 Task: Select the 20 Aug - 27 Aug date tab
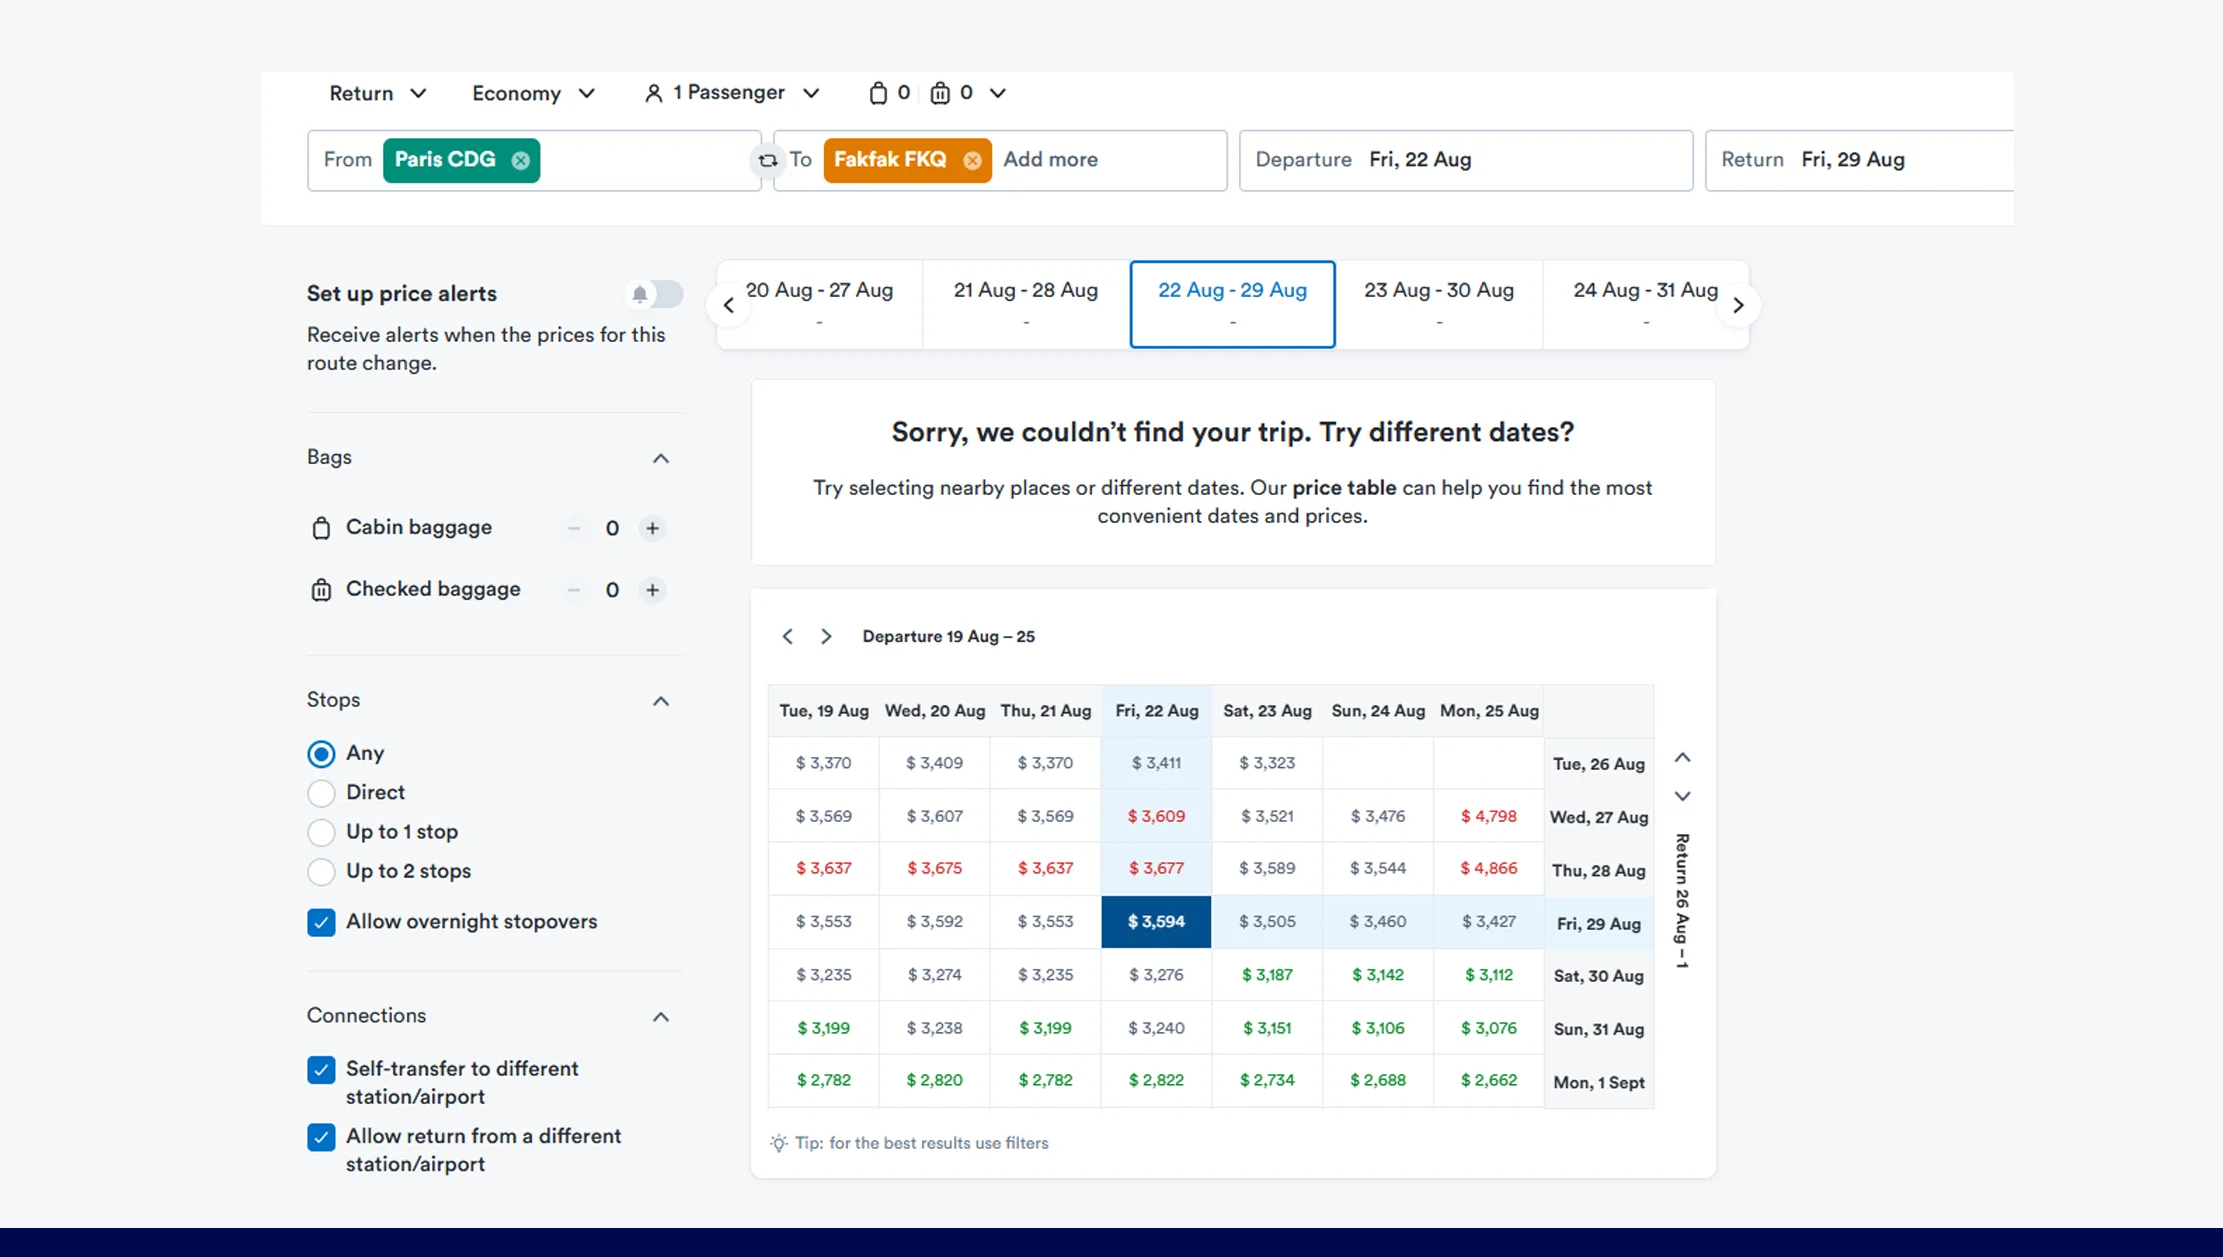(x=819, y=304)
